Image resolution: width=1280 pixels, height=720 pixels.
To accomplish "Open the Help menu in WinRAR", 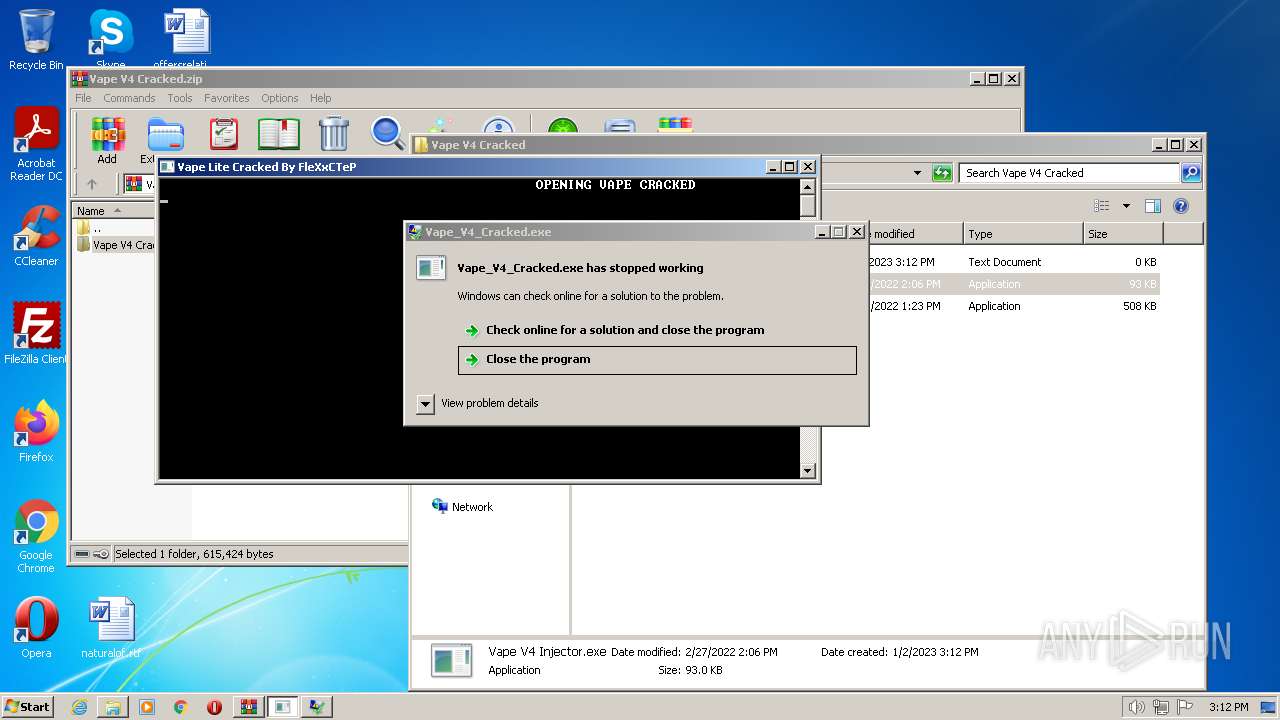I will tap(320, 98).
